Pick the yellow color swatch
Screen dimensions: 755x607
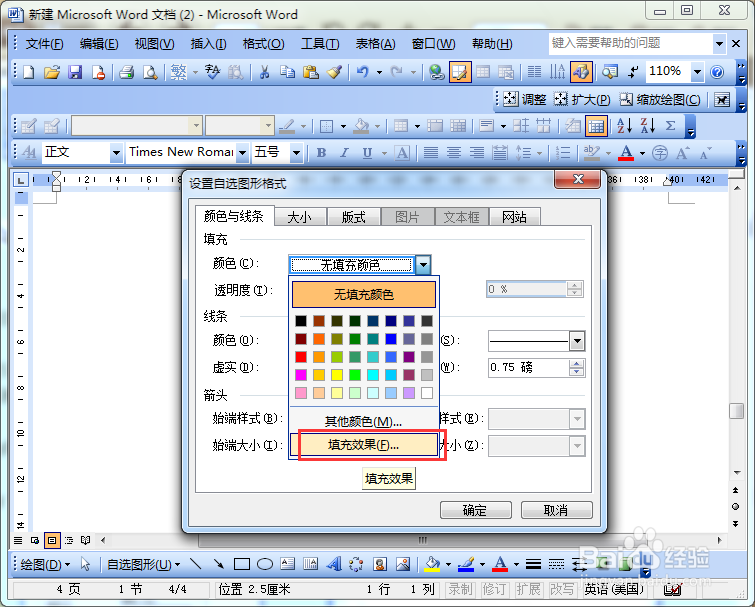(337, 375)
